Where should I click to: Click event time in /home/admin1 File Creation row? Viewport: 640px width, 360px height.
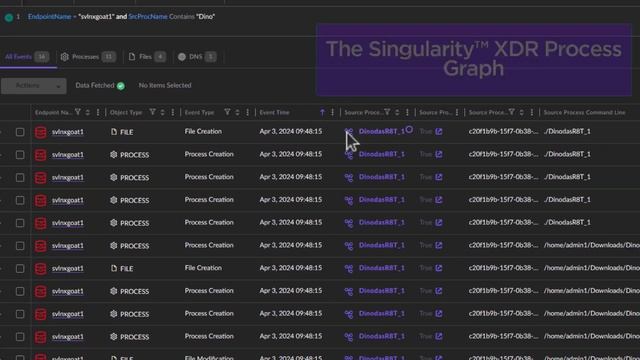(x=291, y=268)
